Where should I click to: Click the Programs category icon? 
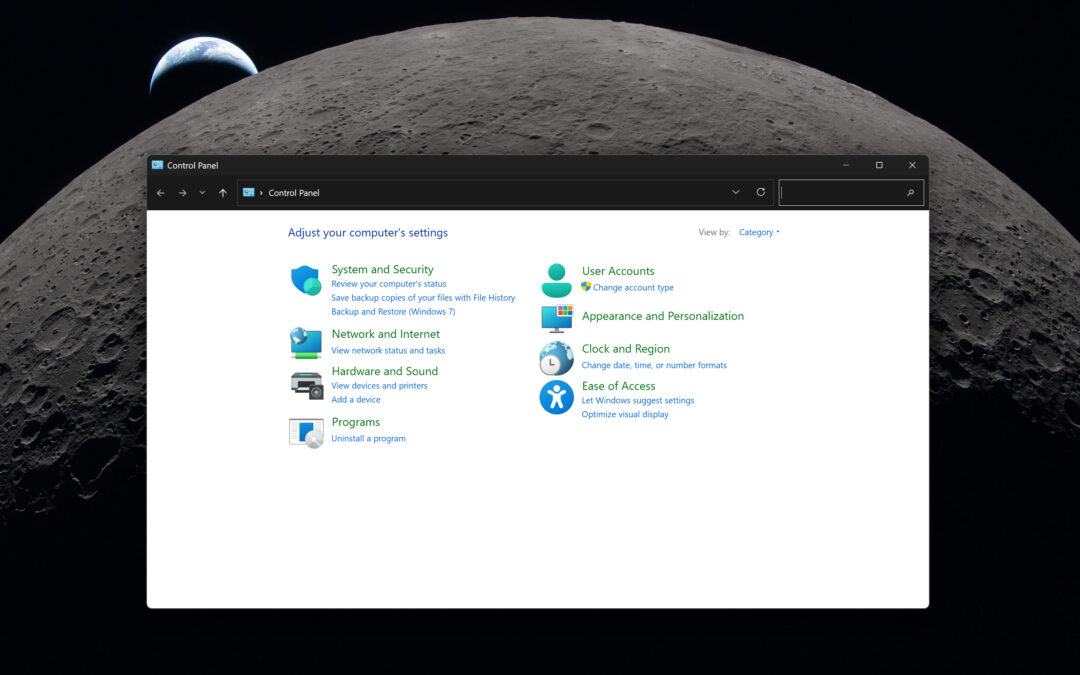306,432
